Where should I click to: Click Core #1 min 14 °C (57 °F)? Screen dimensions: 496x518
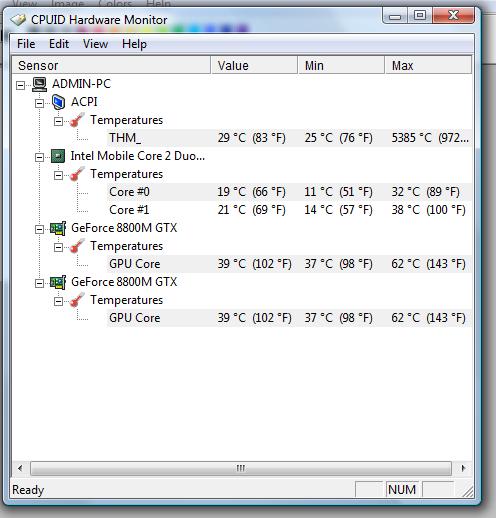point(338,210)
